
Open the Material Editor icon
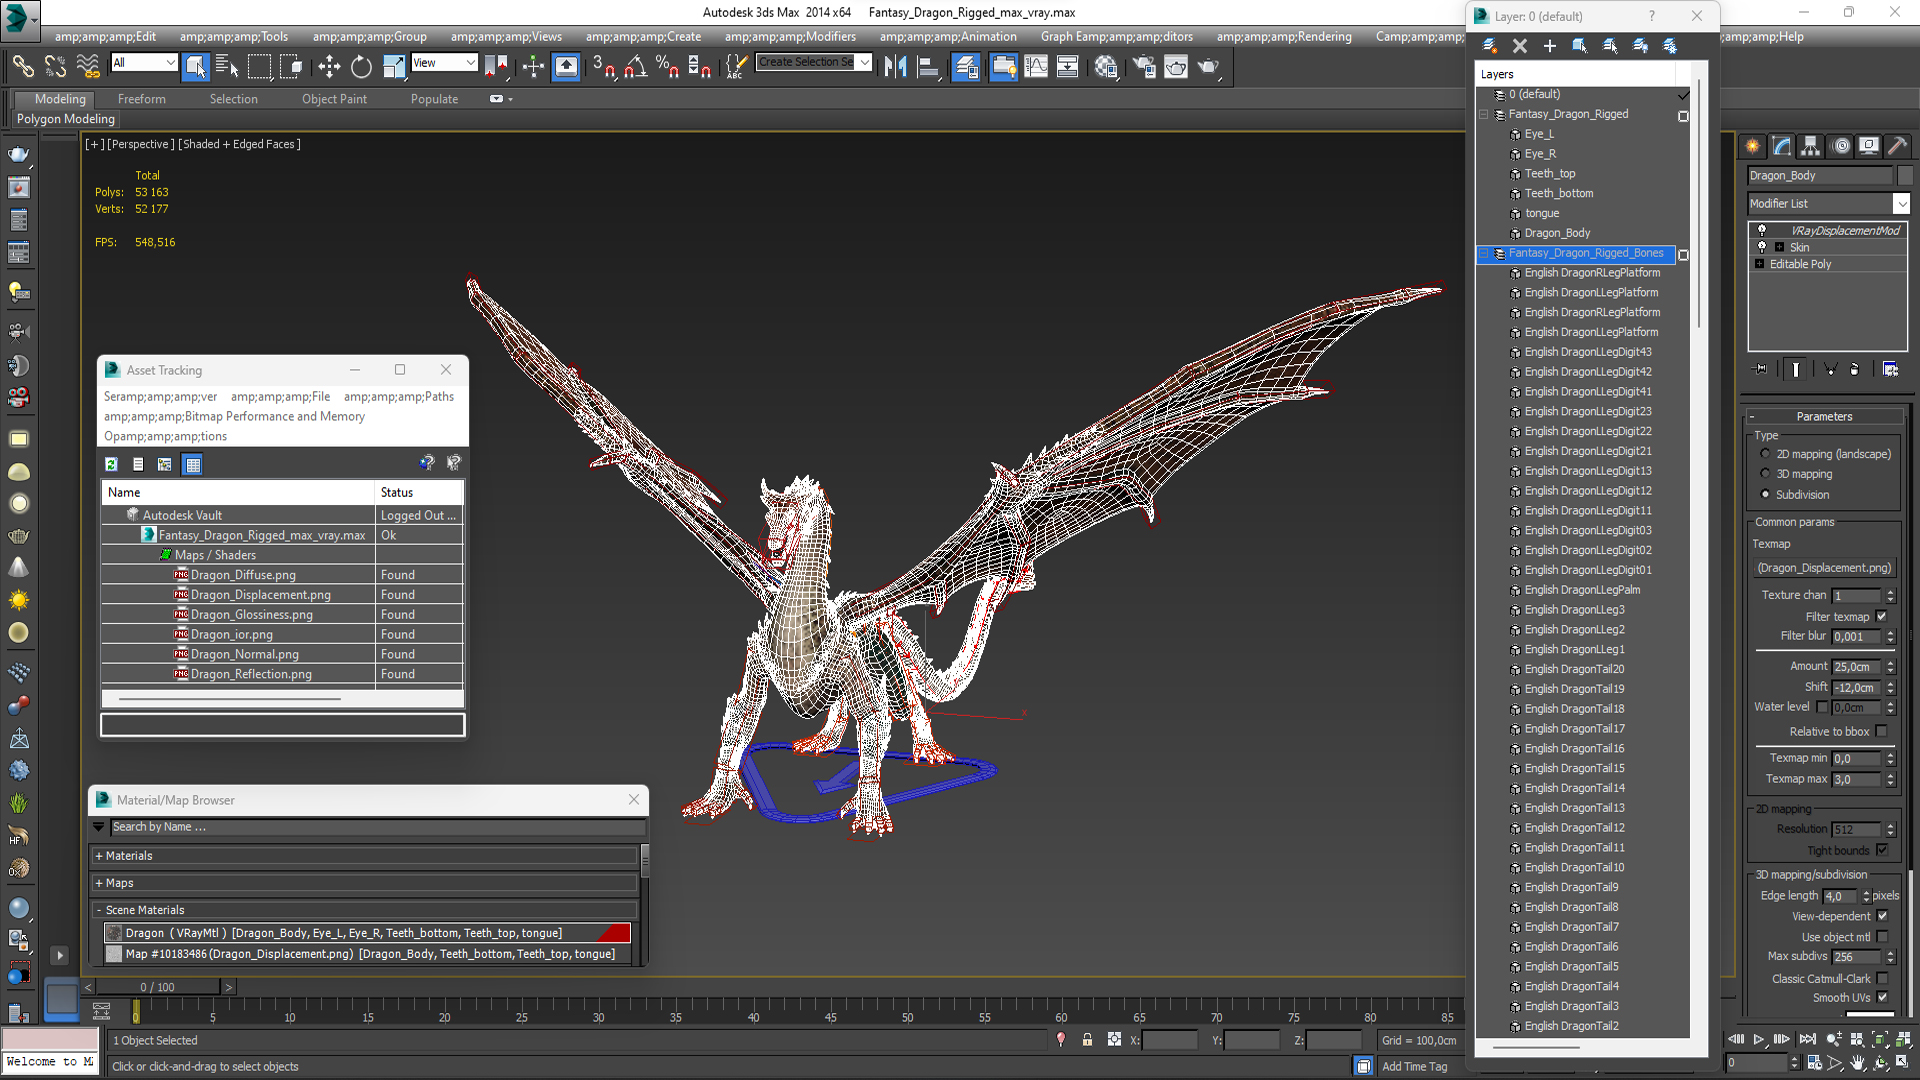click(x=1105, y=67)
